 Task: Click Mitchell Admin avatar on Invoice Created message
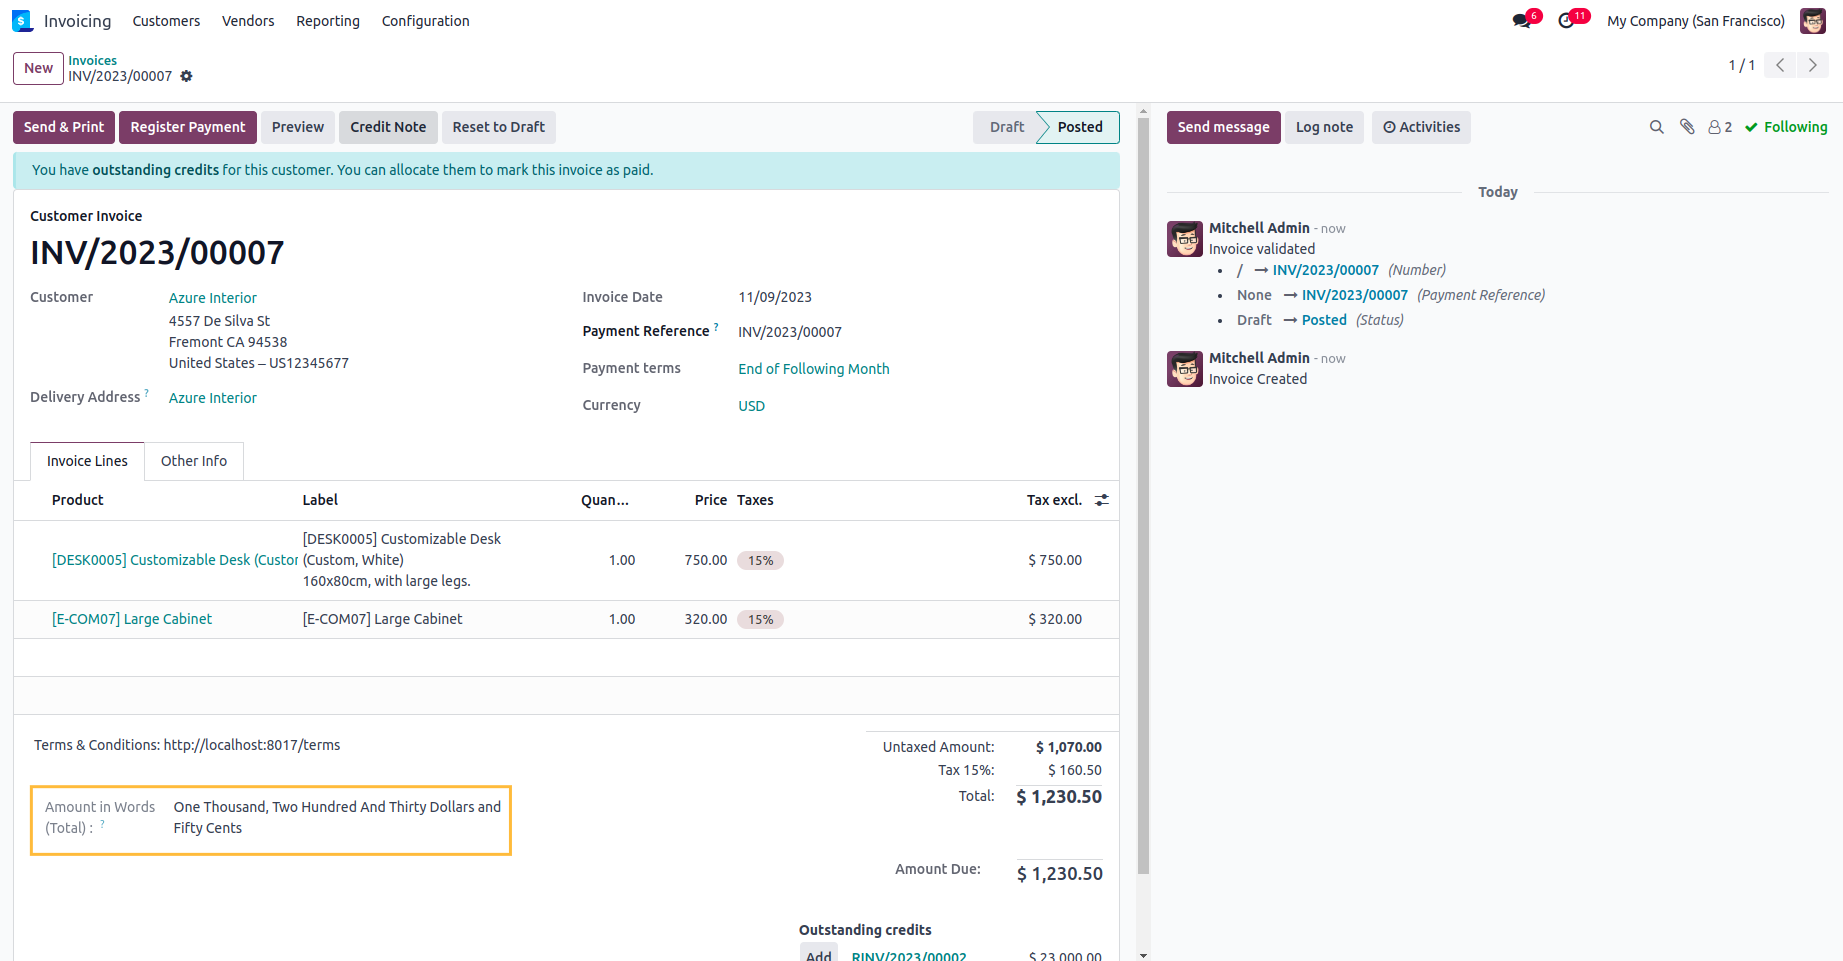[x=1185, y=369]
